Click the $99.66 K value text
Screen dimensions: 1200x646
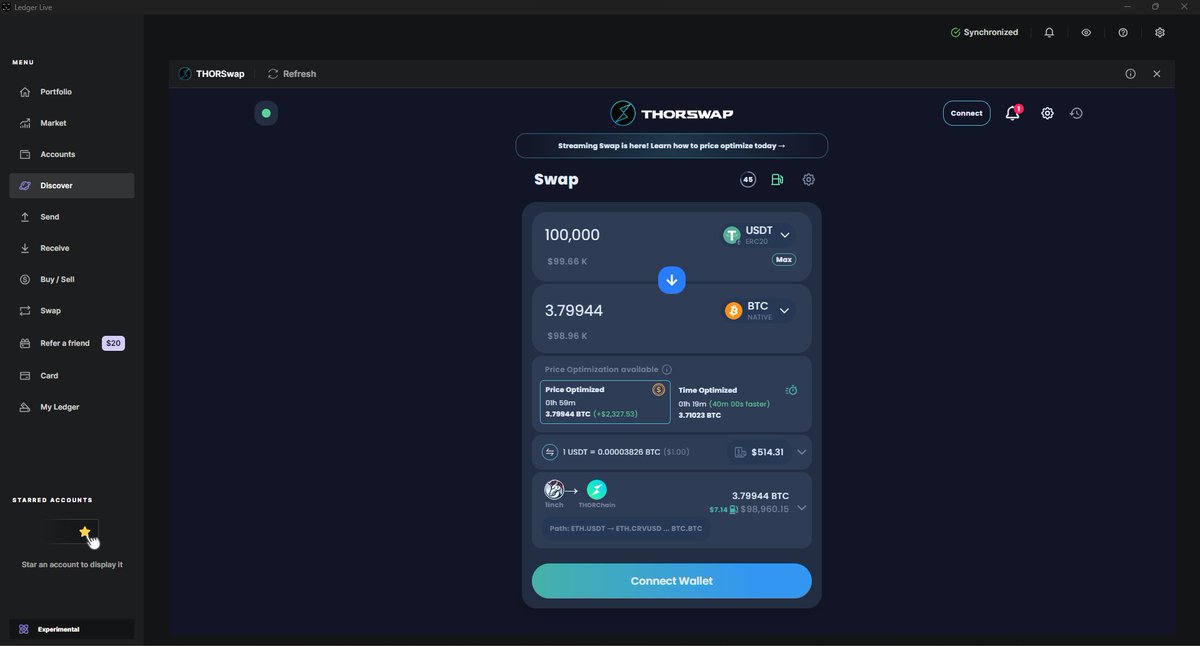tap(567, 261)
